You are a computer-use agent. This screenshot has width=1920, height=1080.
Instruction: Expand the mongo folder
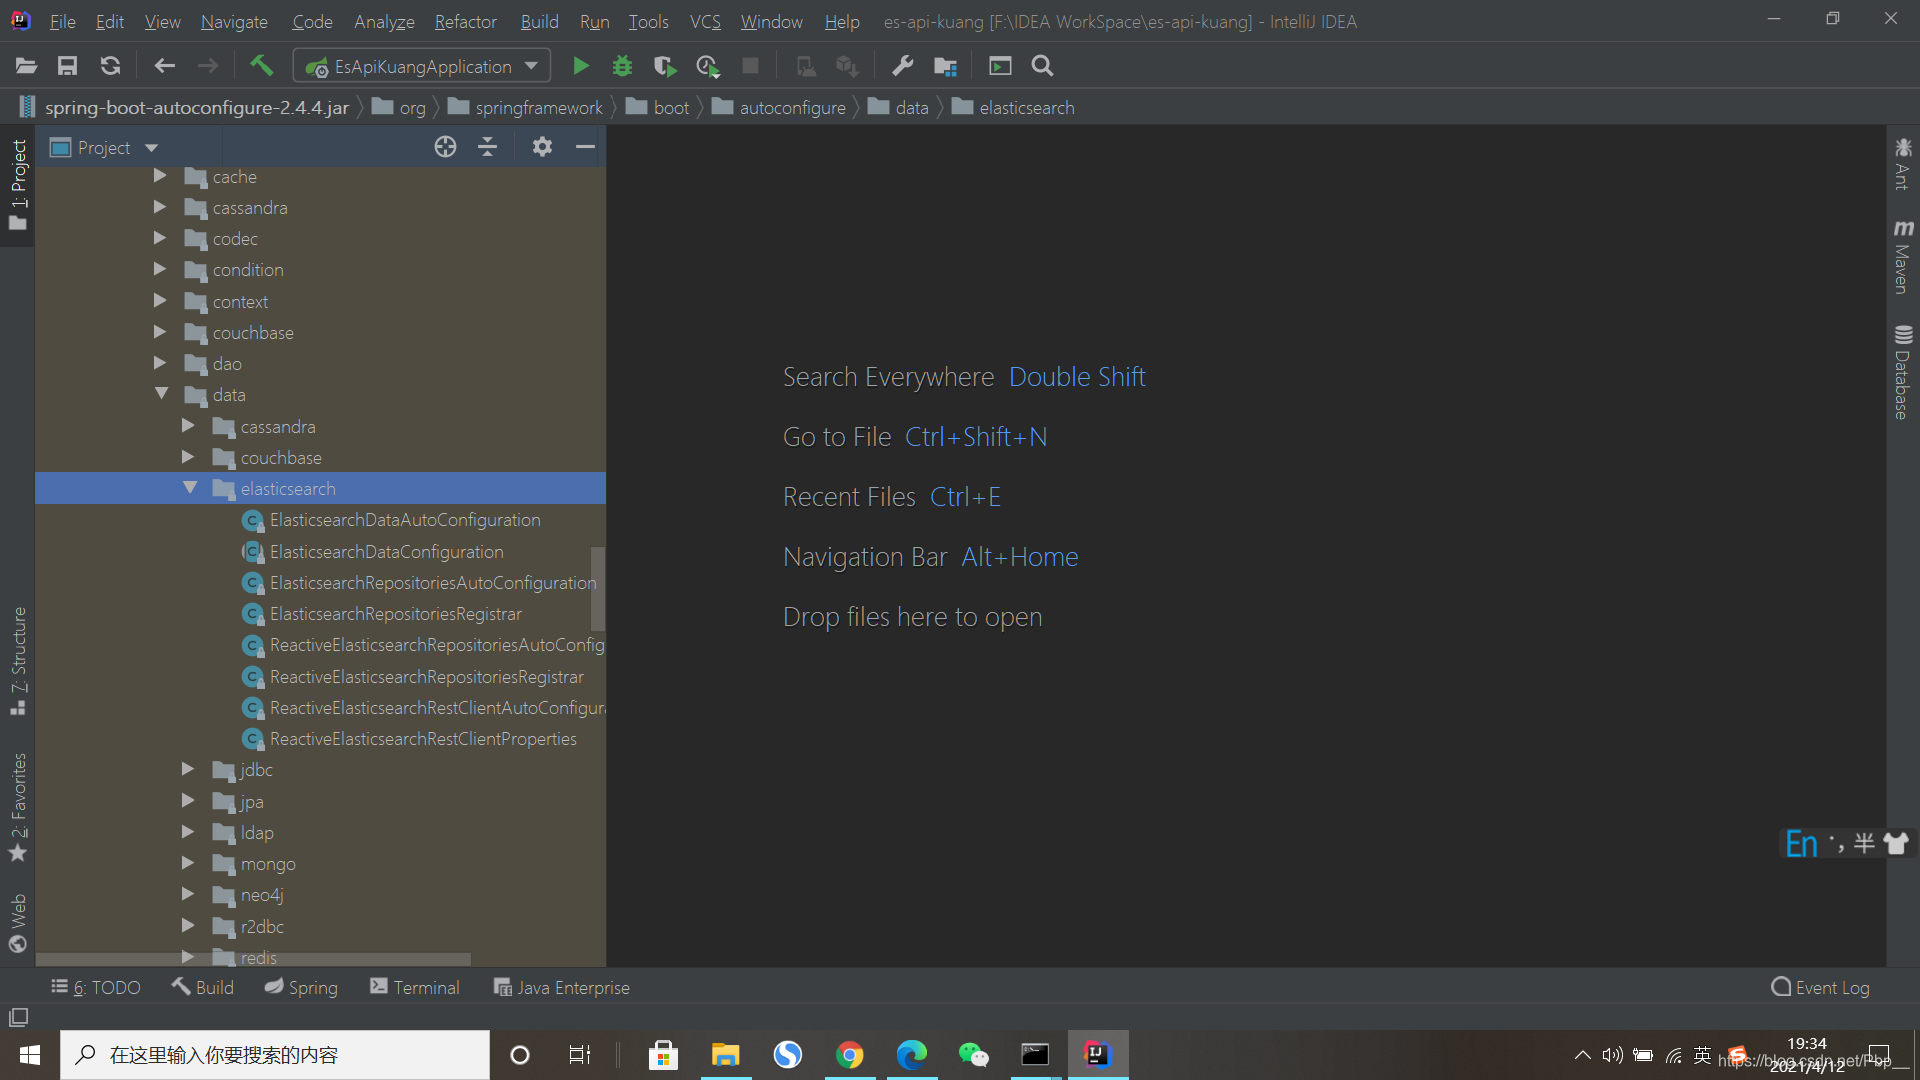point(188,862)
